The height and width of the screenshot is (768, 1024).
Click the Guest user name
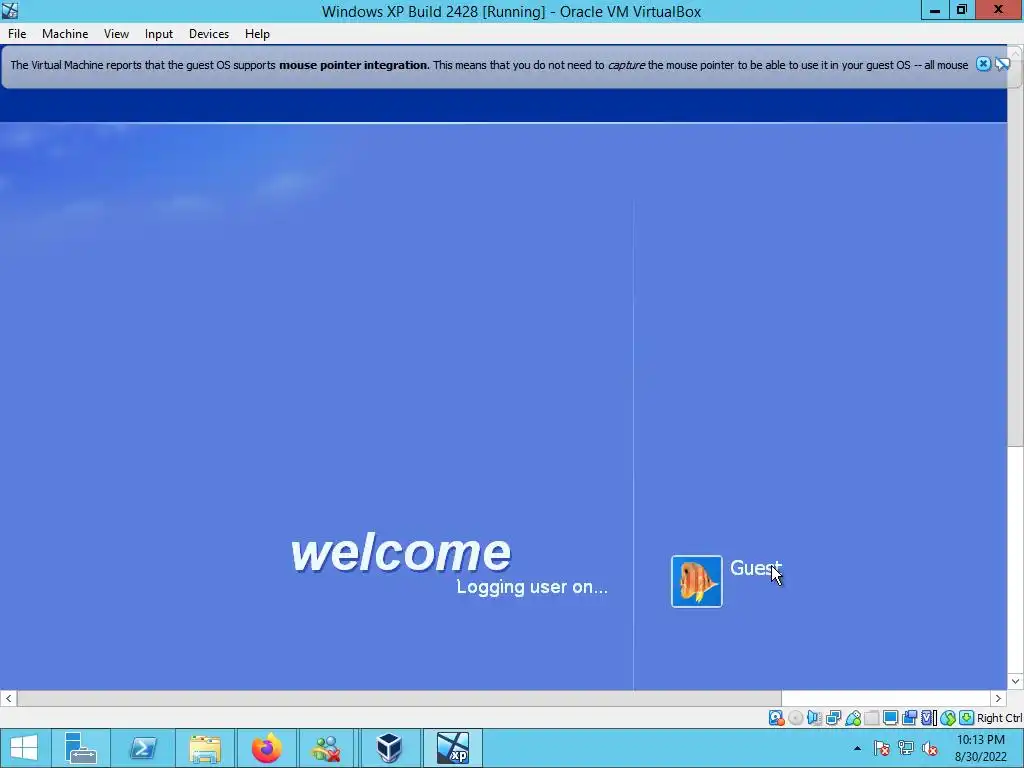[x=756, y=568]
